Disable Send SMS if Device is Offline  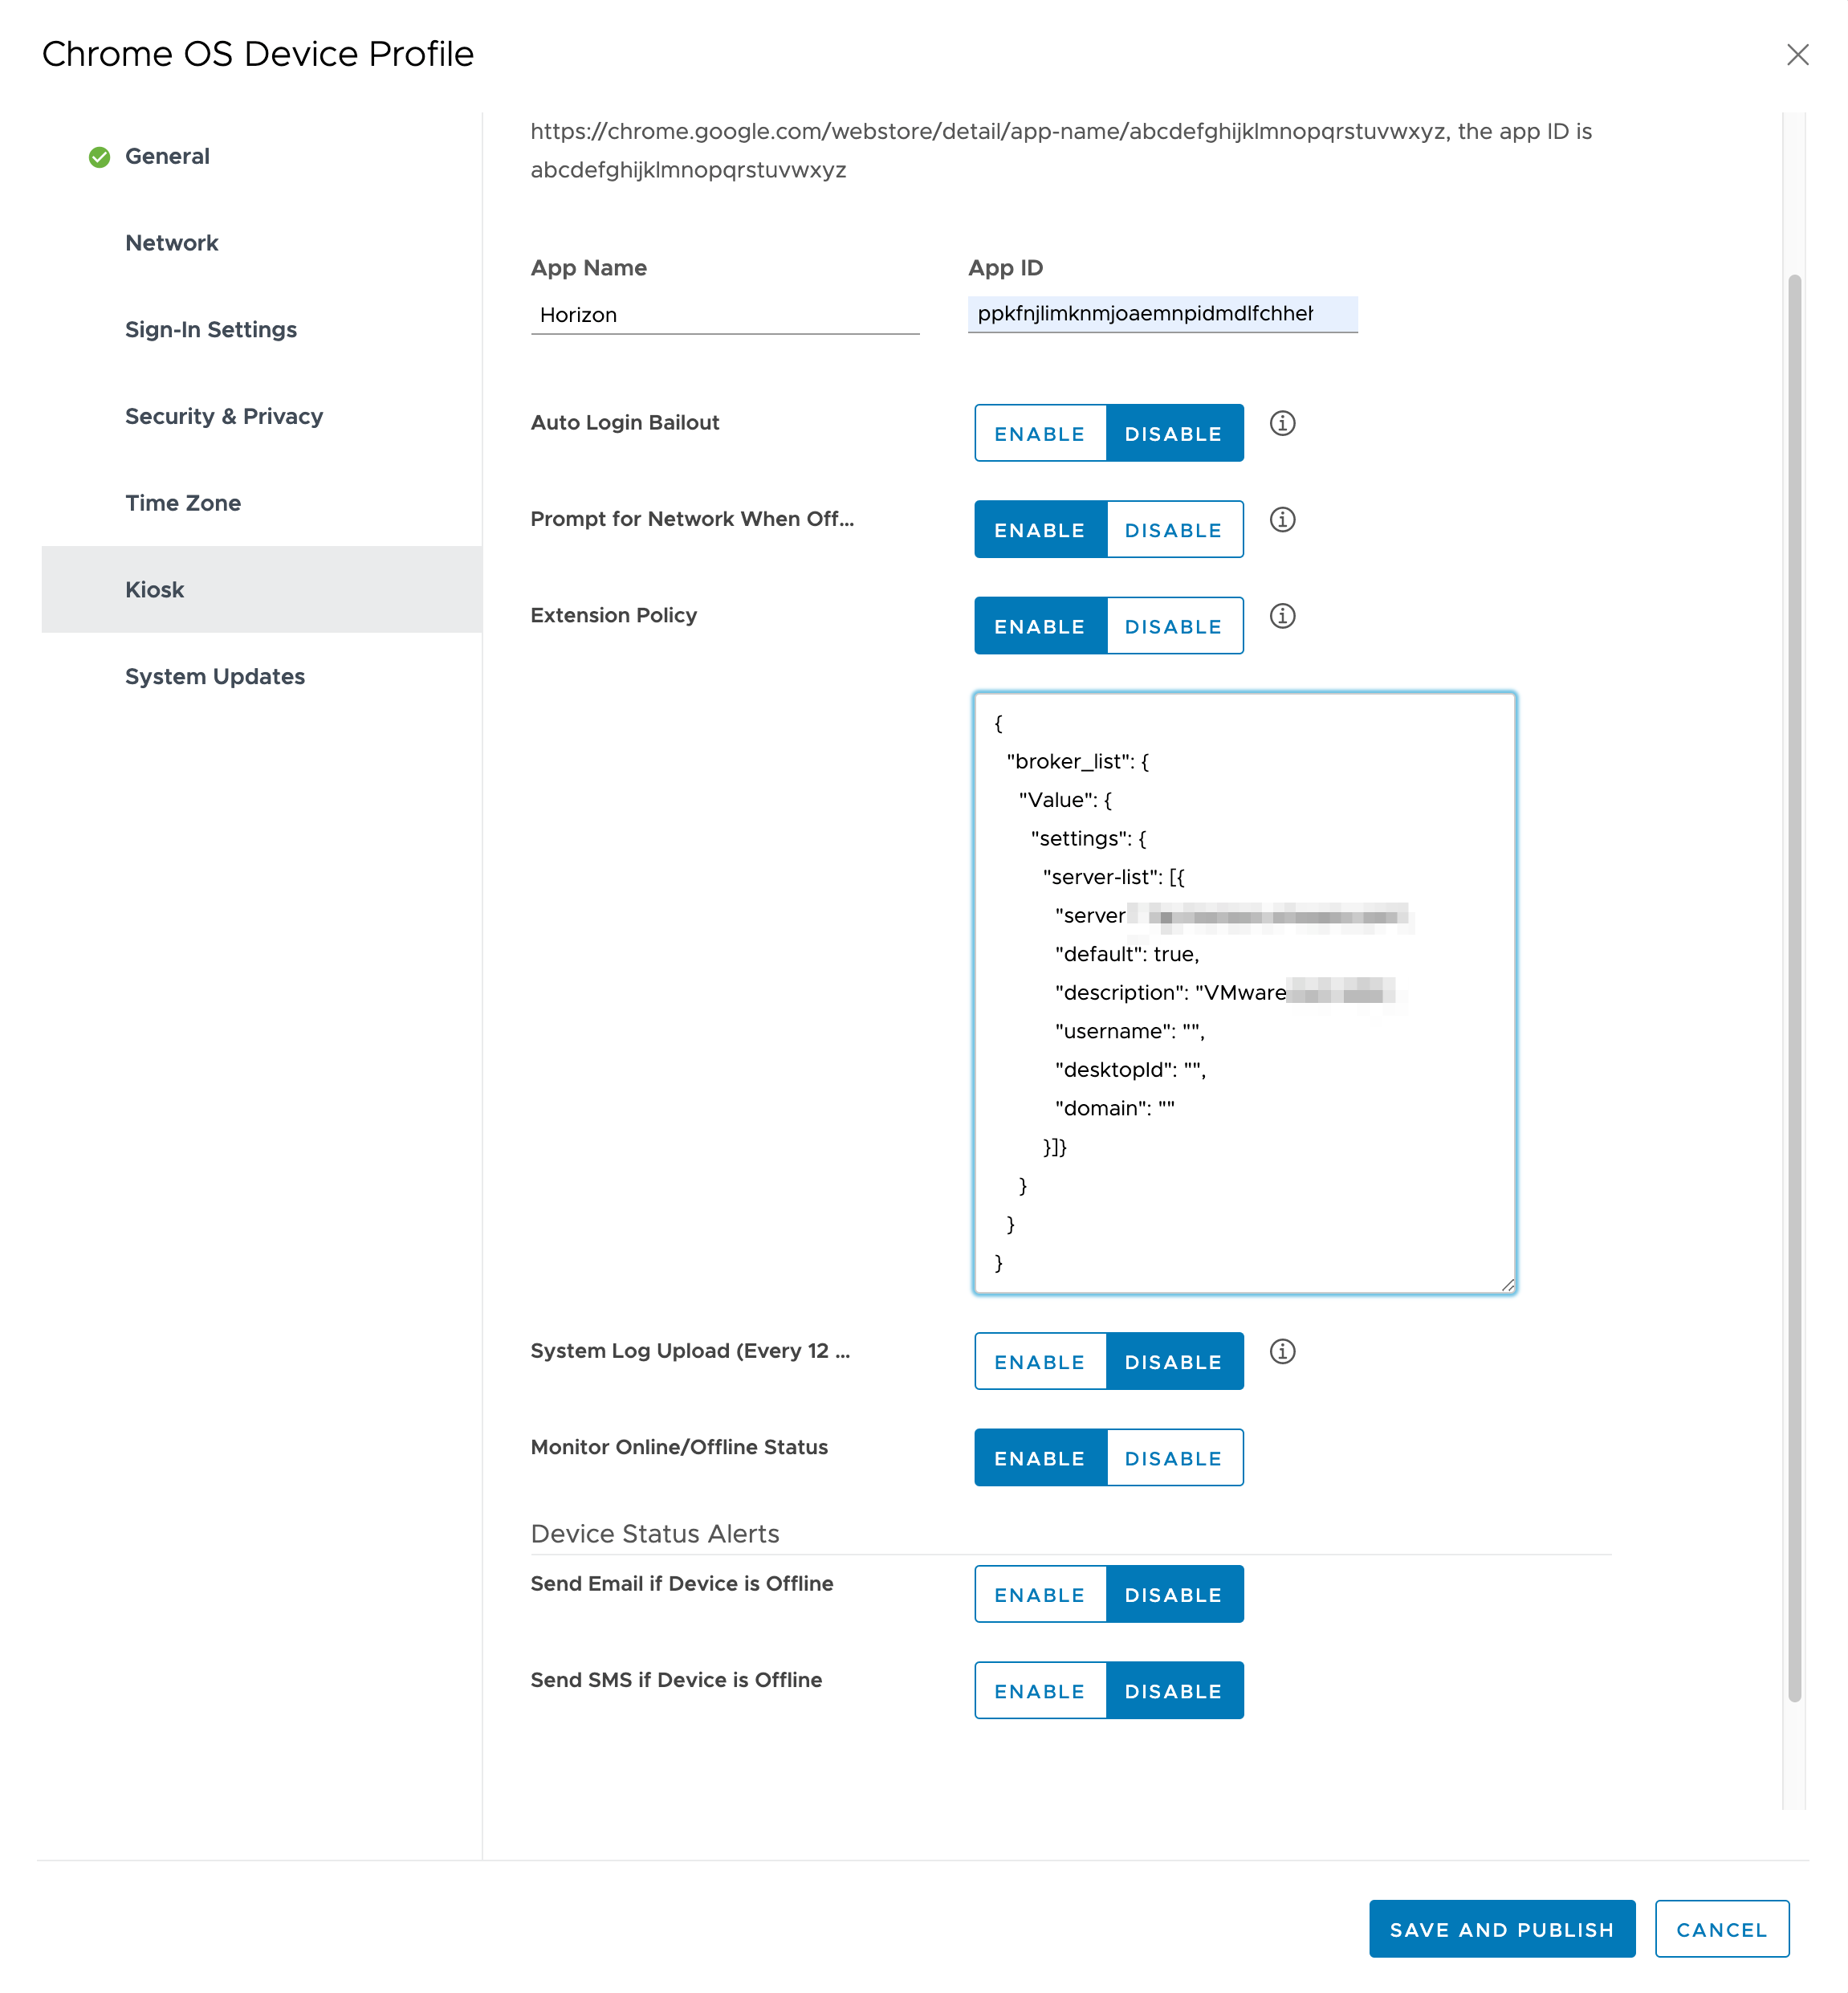click(x=1174, y=1691)
